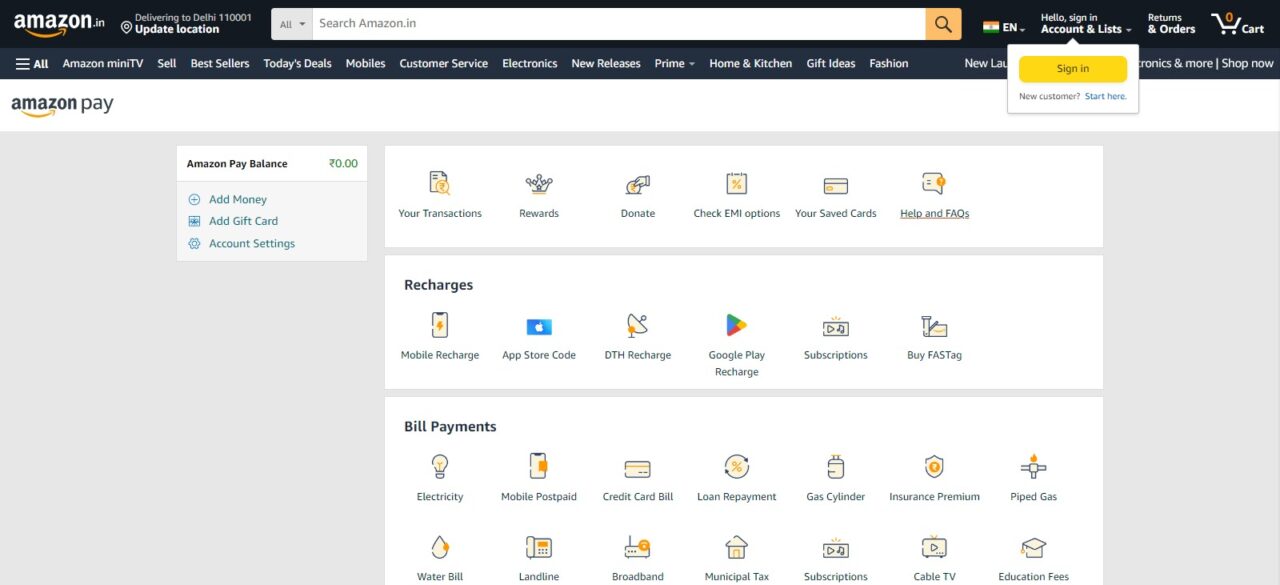This screenshot has height=585, width=1280.
Task: Open the All hamburger menu
Action: click(32, 63)
